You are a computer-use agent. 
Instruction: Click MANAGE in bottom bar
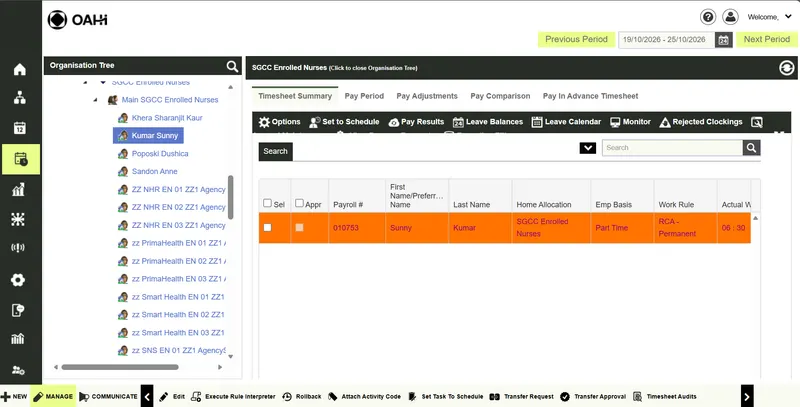tap(54, 396)
